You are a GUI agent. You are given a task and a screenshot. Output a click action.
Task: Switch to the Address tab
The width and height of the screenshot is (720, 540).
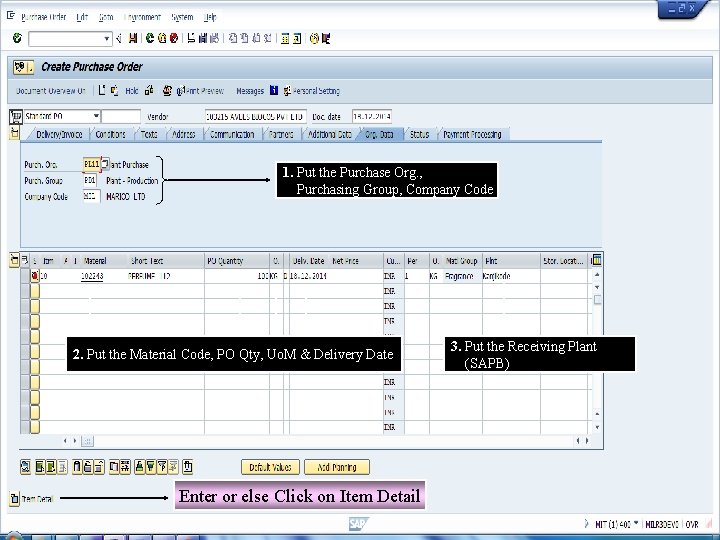coord(183,134)
